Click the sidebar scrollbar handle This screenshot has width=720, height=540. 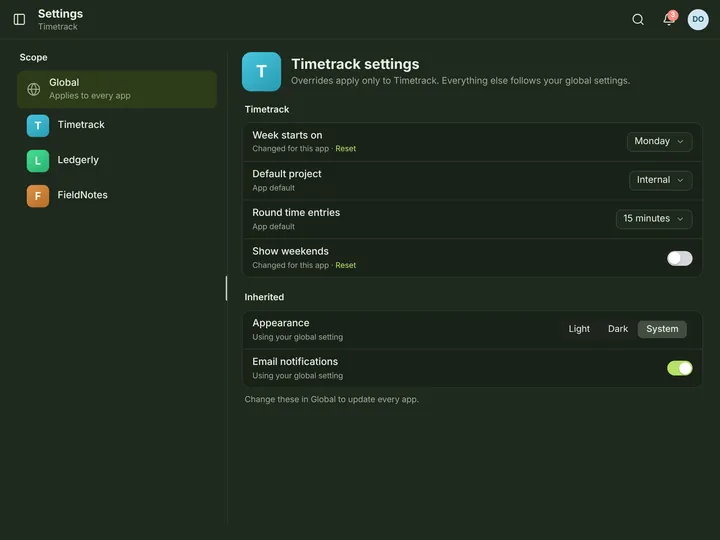pyautogui.click(x=226, y=288)
